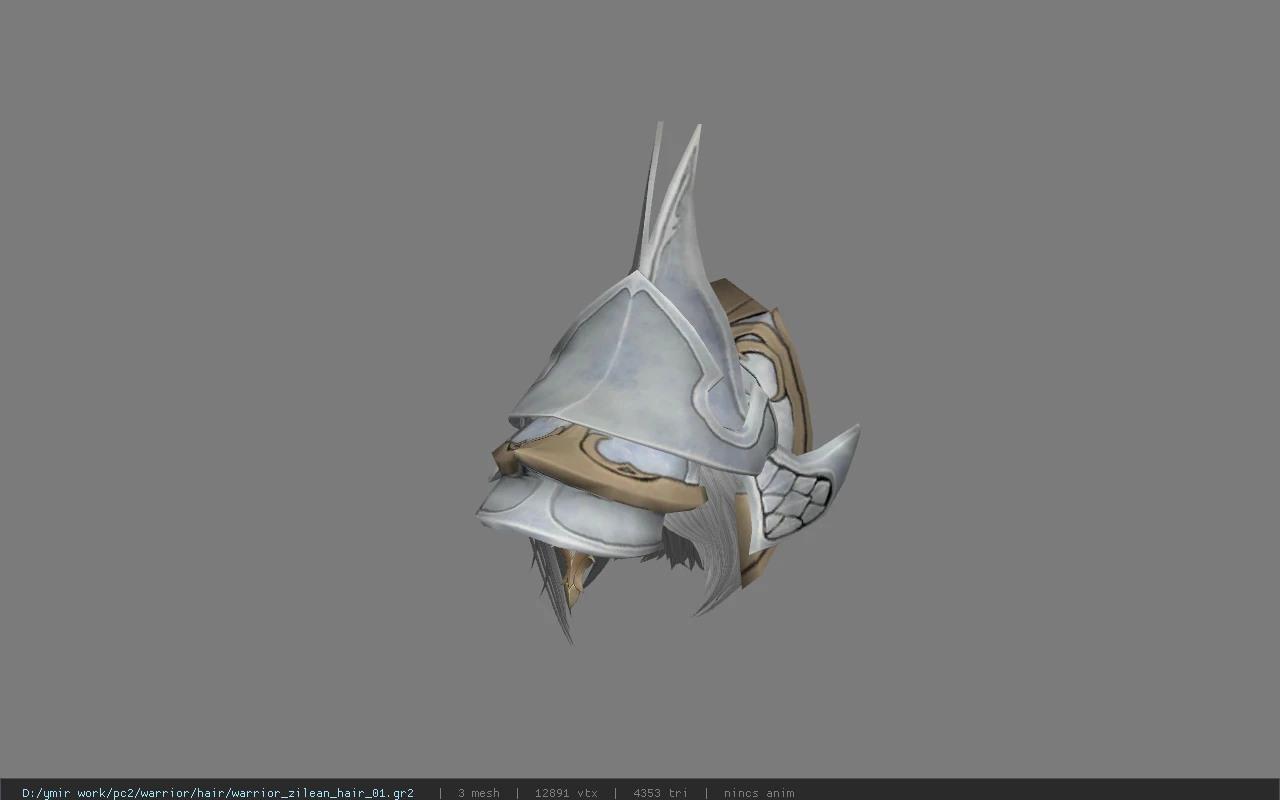1280x800 pixels.
Task: Select the anim indicator in status bar
Action: (x=759, y=793)
